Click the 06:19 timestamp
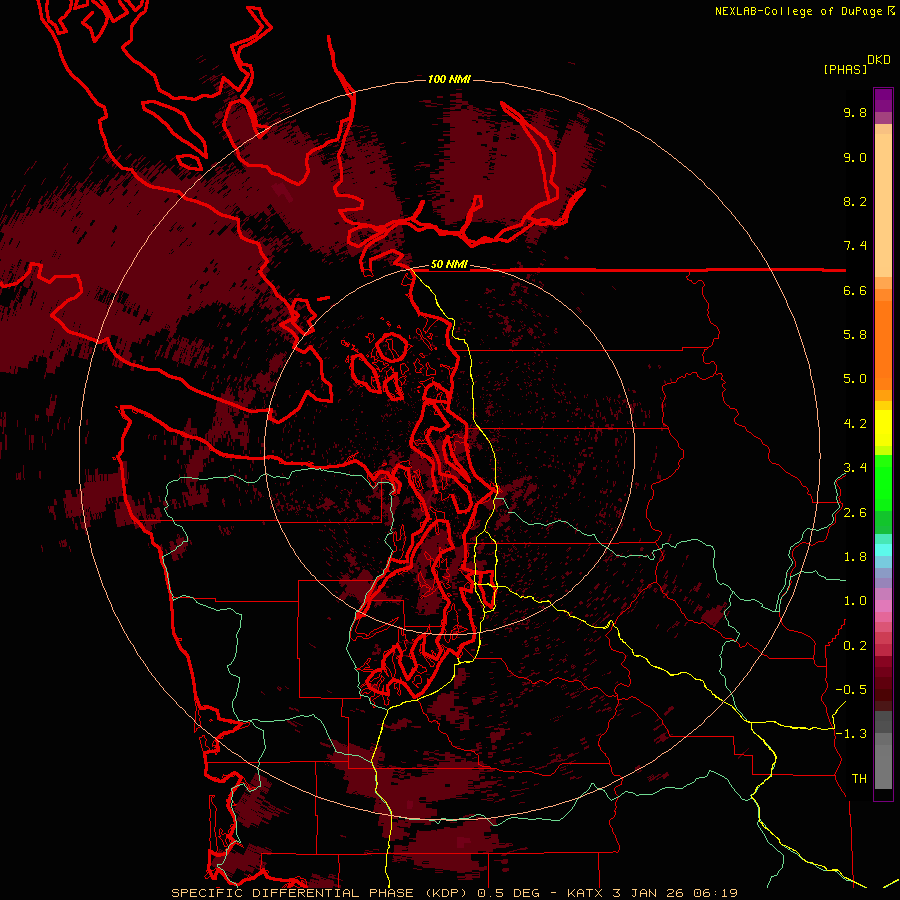This screenshot has width=900, height=900. pyautogui.click(x=715, y=893)
